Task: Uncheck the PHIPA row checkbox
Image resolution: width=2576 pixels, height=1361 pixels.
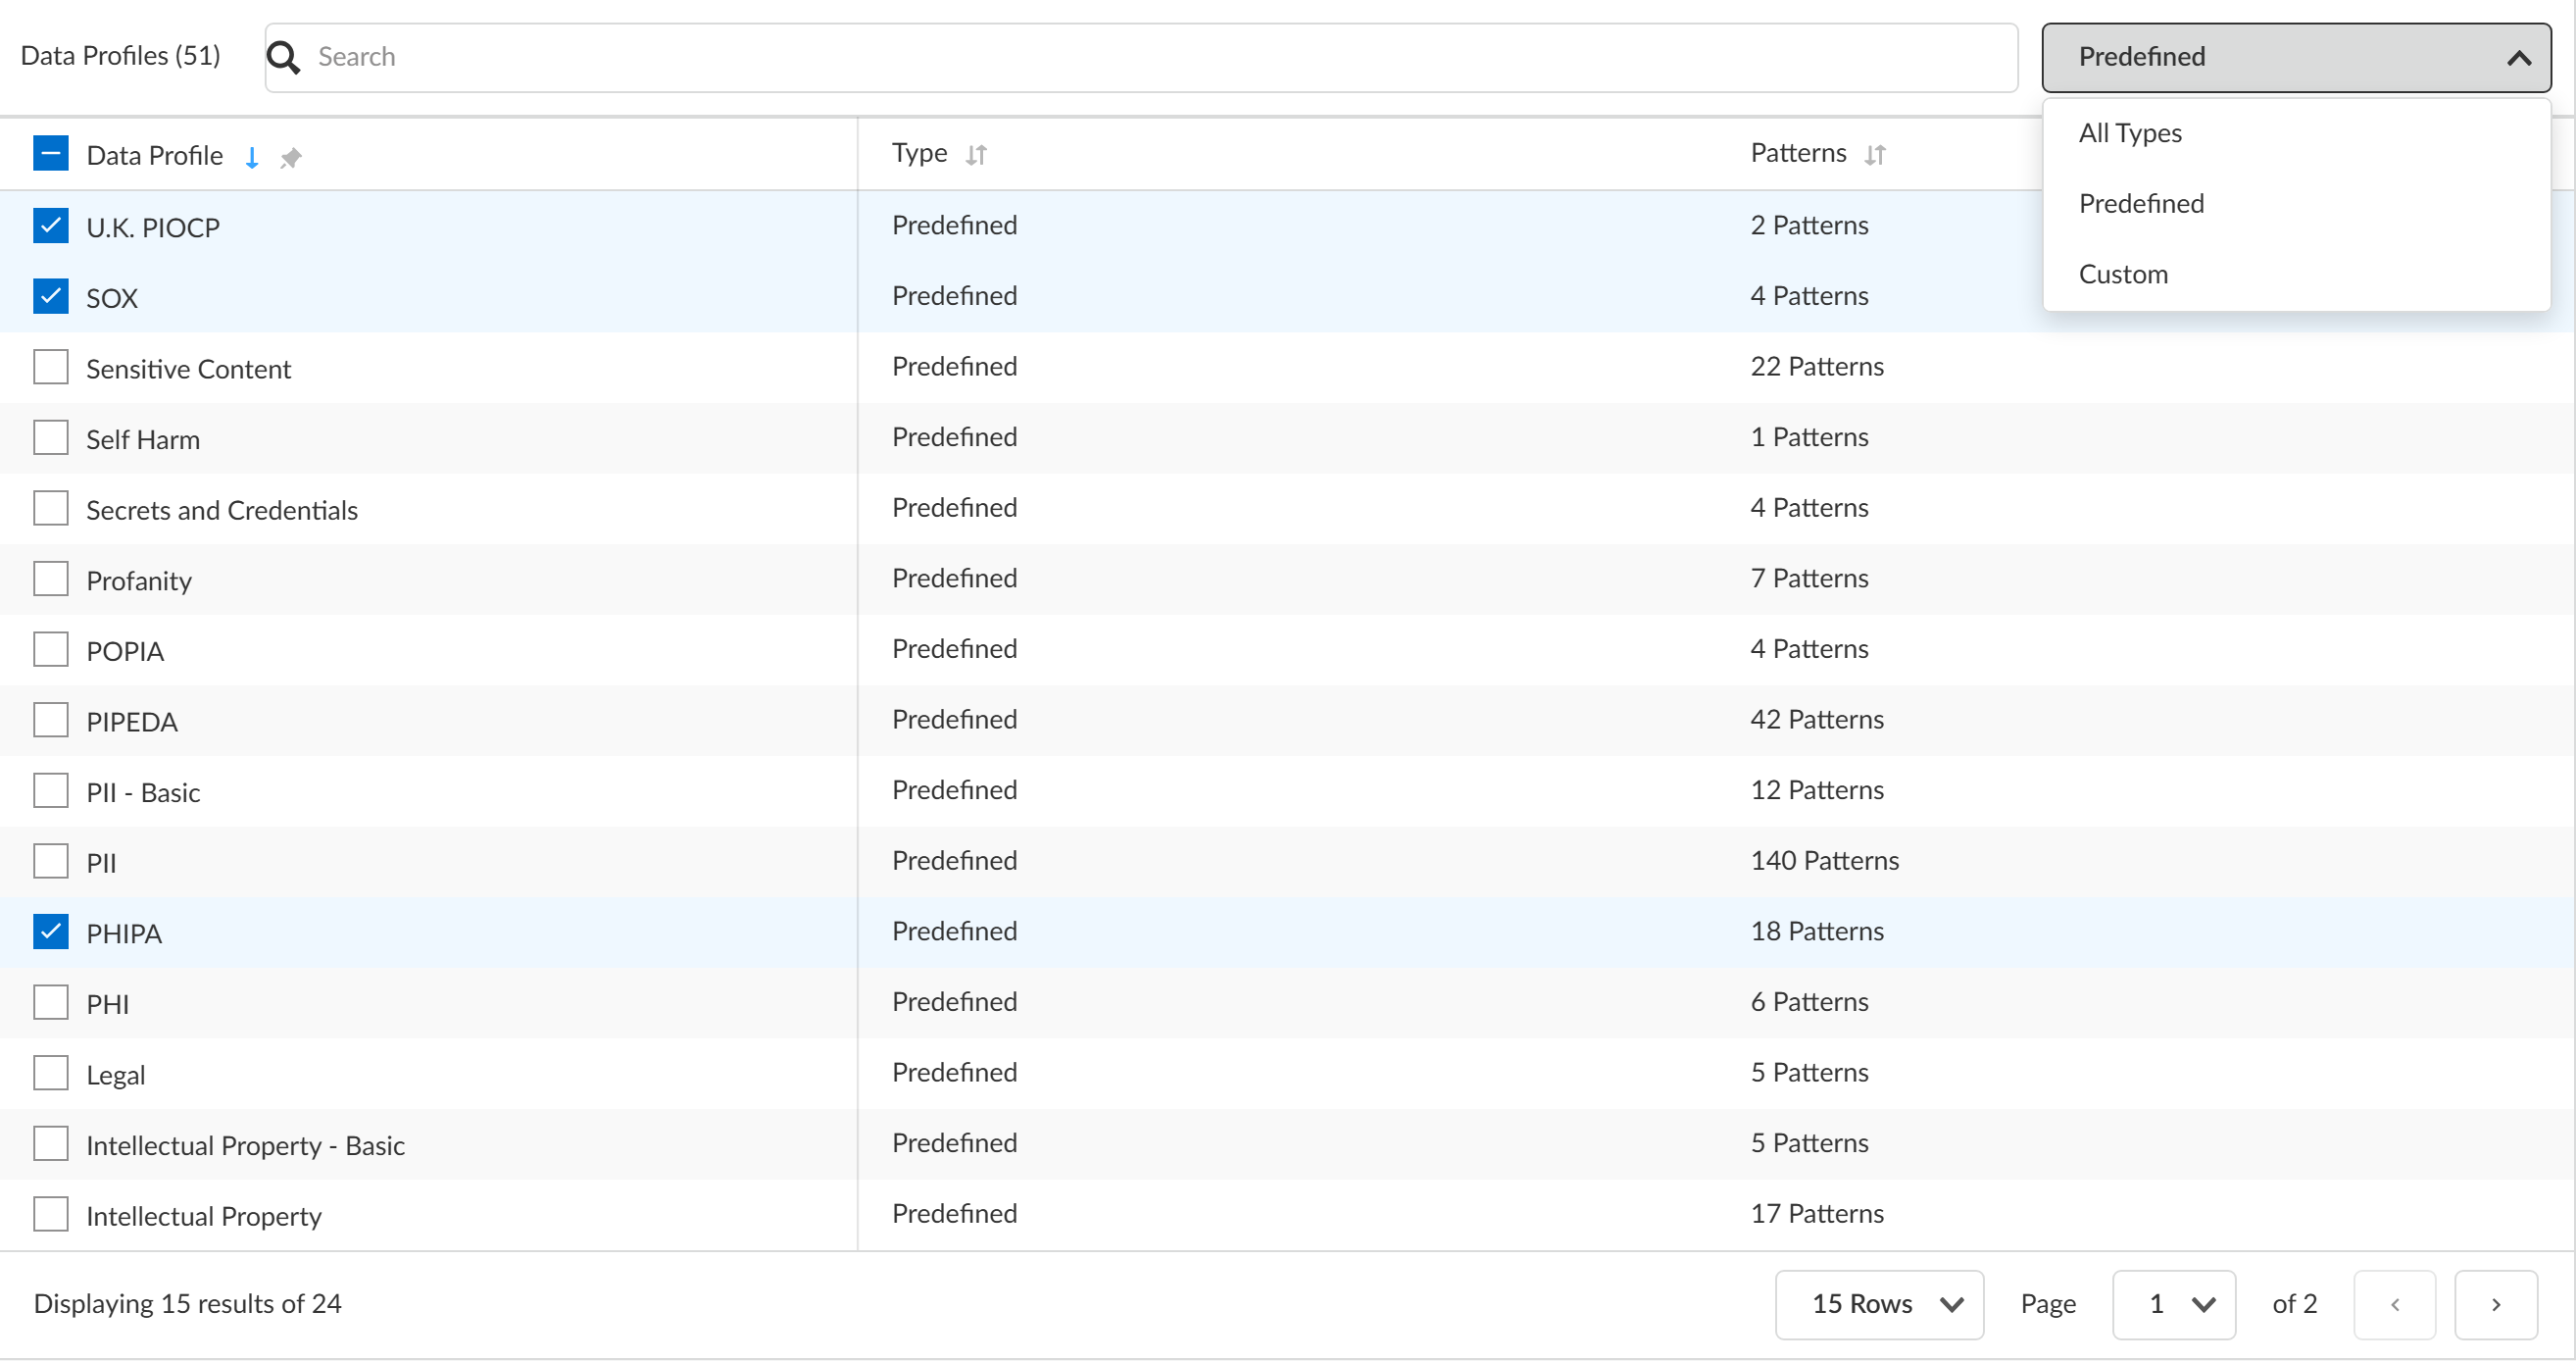Action: pyautogui.click(x=51, y=932)
